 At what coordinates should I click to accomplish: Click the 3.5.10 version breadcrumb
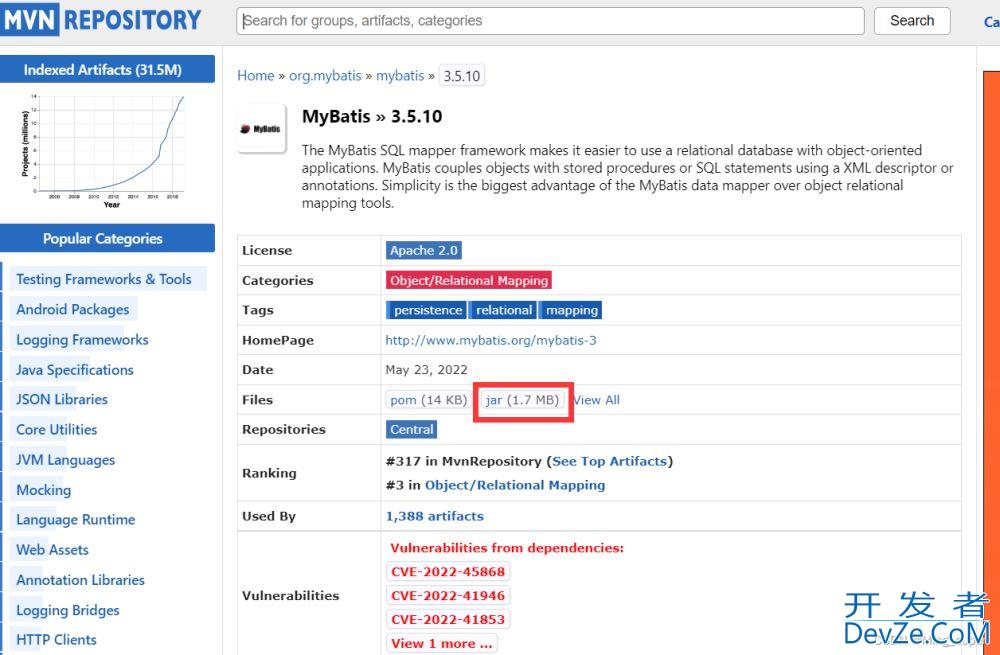462,76
